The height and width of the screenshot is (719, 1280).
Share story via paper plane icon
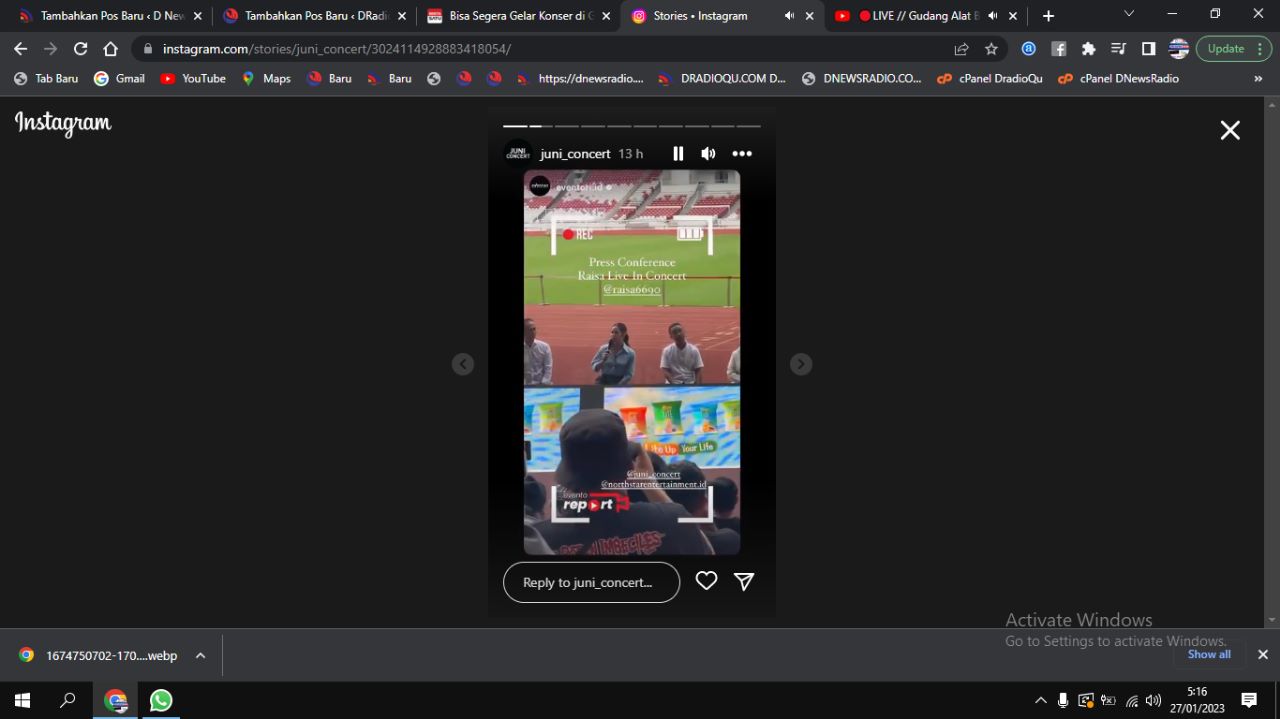[x=744, y=581]
